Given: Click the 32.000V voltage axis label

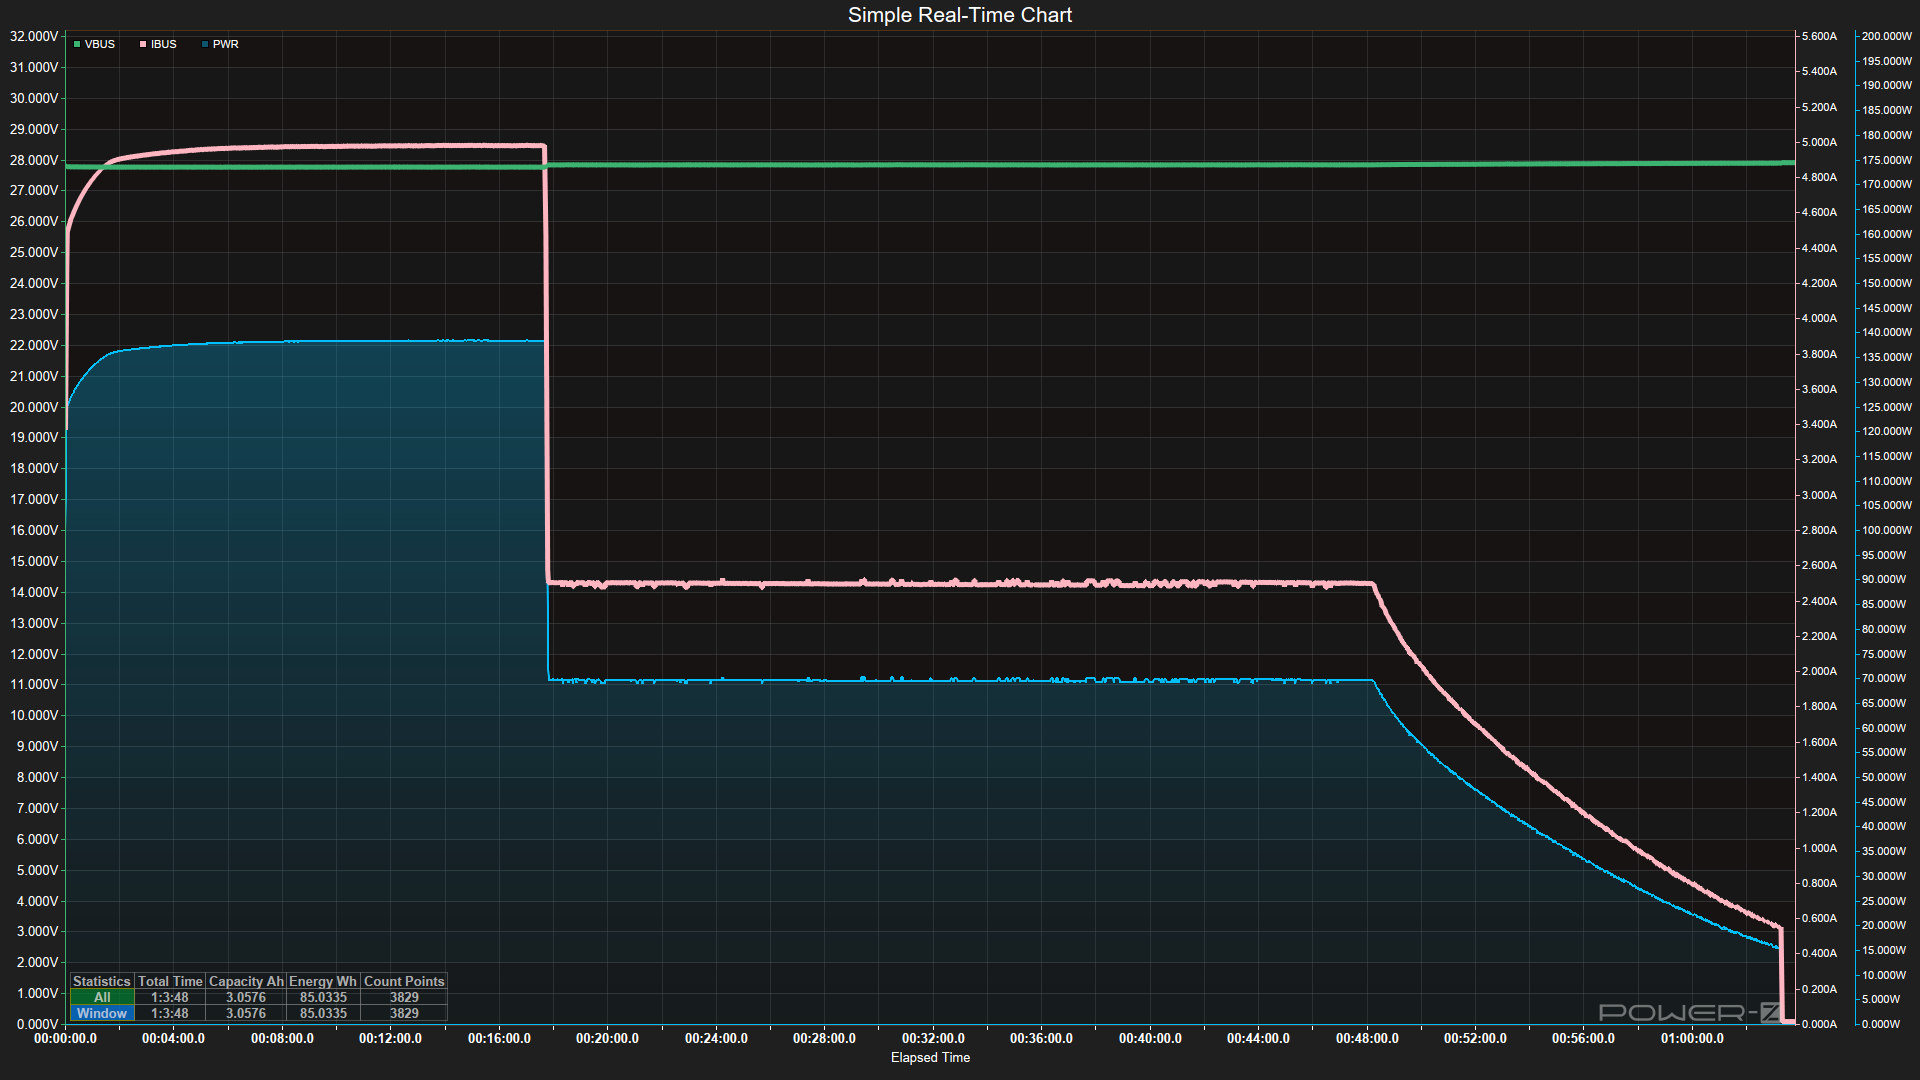Looking at the screenshot, I should tap(34, 36).
